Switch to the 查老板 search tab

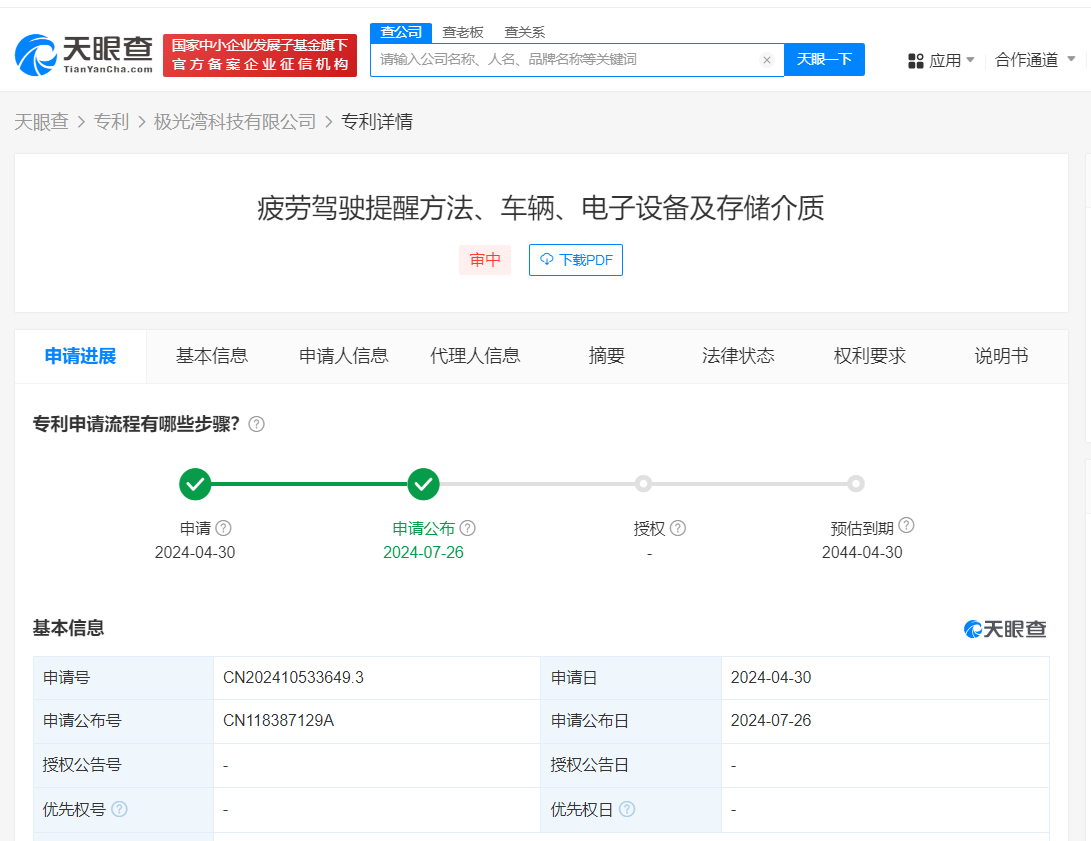[463, 32]
